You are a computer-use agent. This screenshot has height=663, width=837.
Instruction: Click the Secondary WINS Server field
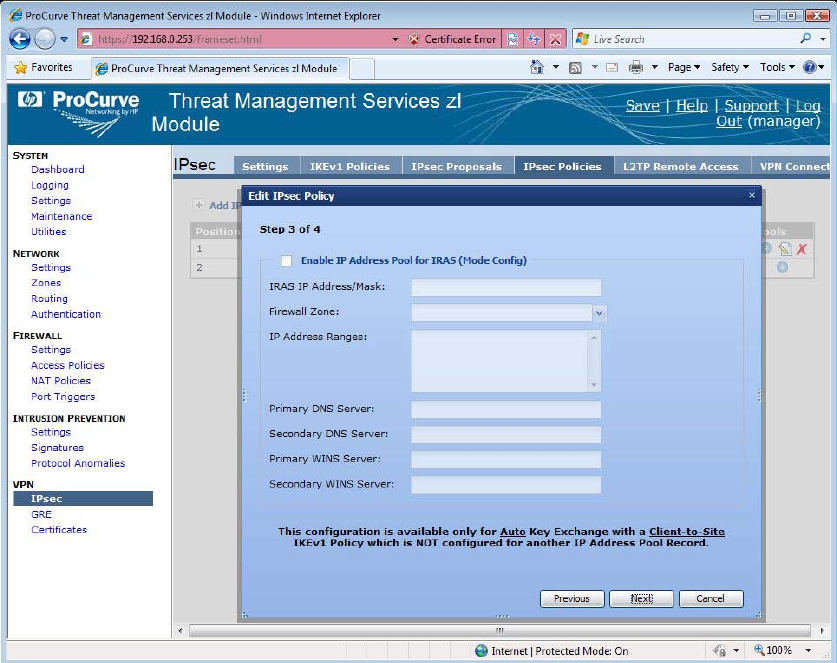pos(506,485)
